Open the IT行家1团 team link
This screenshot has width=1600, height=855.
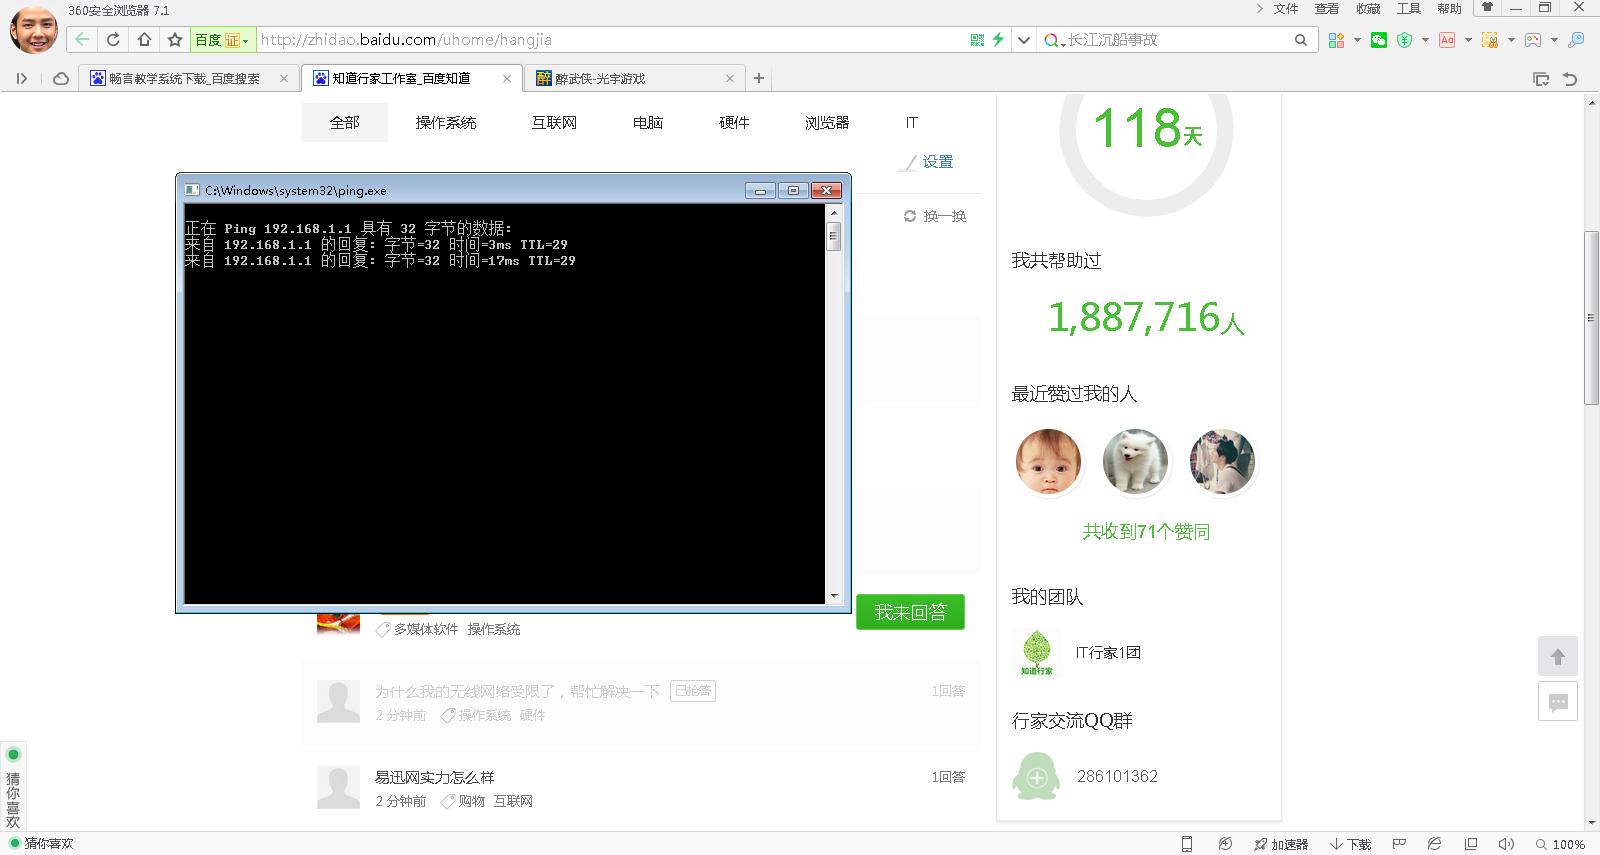pyautogui.click(x=1108, y=653)
